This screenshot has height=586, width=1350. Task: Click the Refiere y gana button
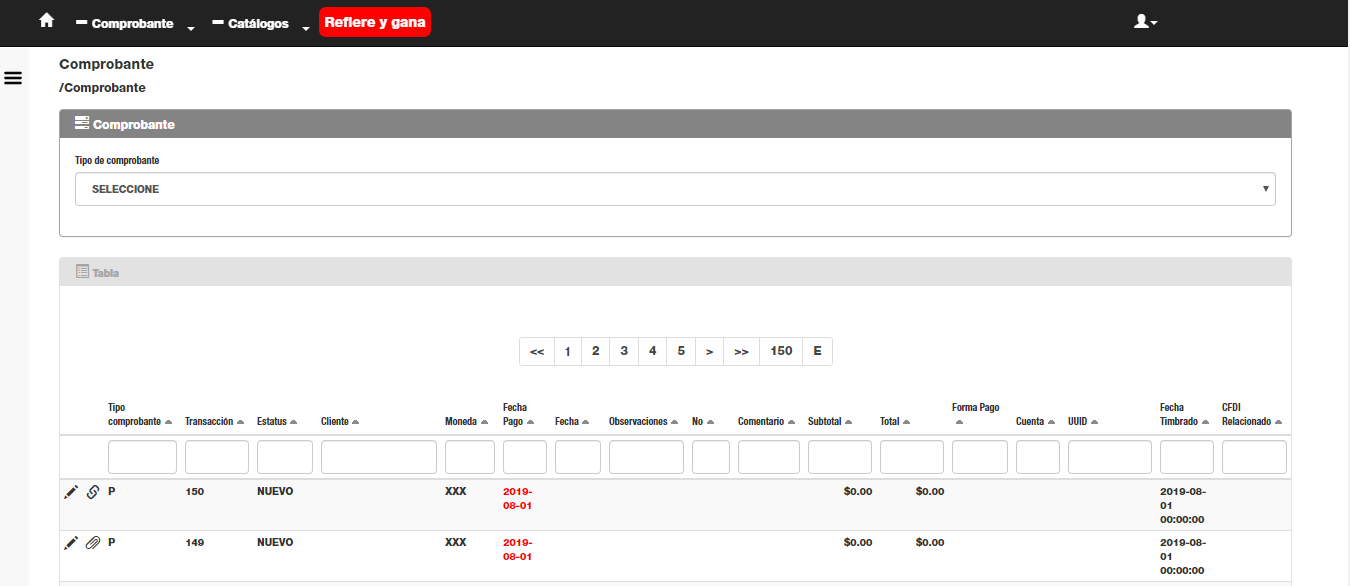point(375,22)
